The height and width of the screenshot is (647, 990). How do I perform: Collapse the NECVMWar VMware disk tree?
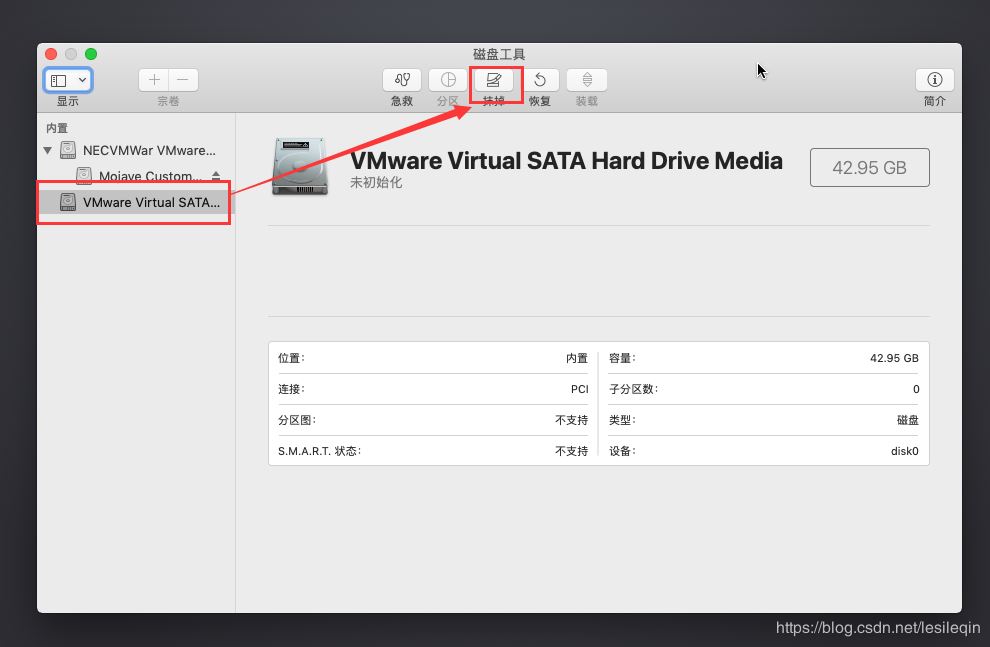[x=47, y=151]
